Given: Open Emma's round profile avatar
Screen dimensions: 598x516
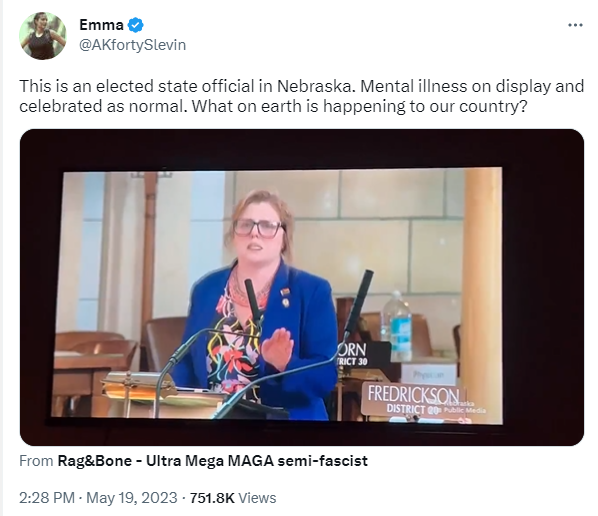Looking at the screenshot, I should (43, 36).
